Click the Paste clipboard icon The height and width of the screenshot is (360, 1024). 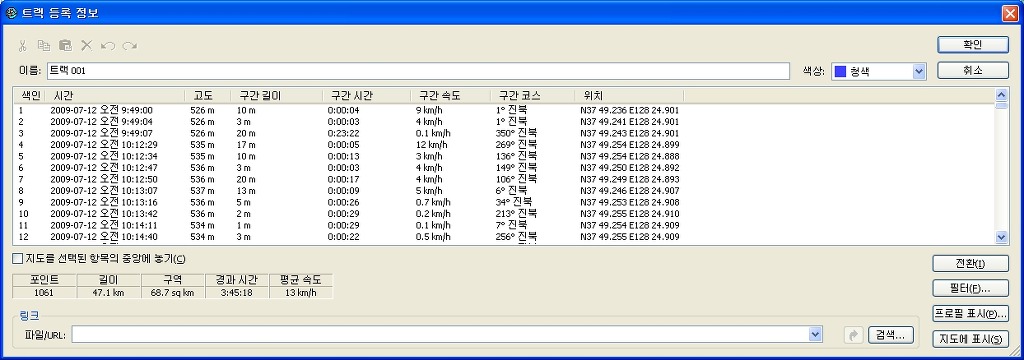click(x=65, y=46)
